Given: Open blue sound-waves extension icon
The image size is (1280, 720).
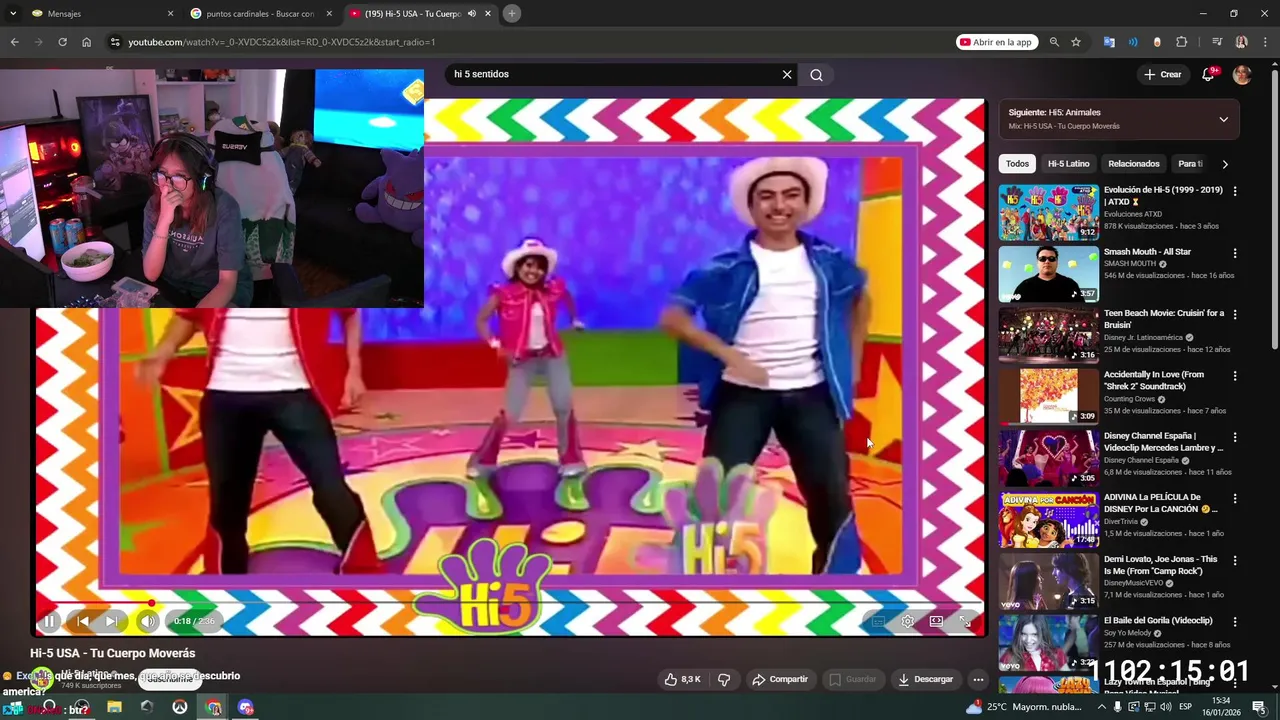Looking at the screenshot, I should [1133, 42].
